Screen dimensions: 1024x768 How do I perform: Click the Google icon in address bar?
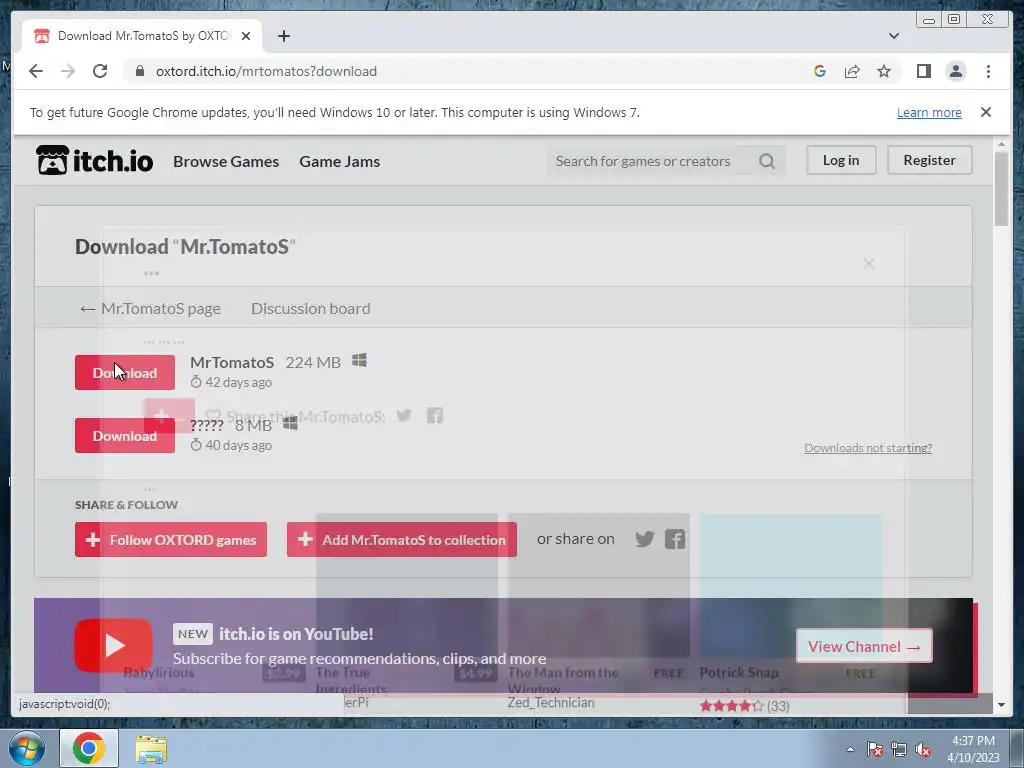point(820,71)
